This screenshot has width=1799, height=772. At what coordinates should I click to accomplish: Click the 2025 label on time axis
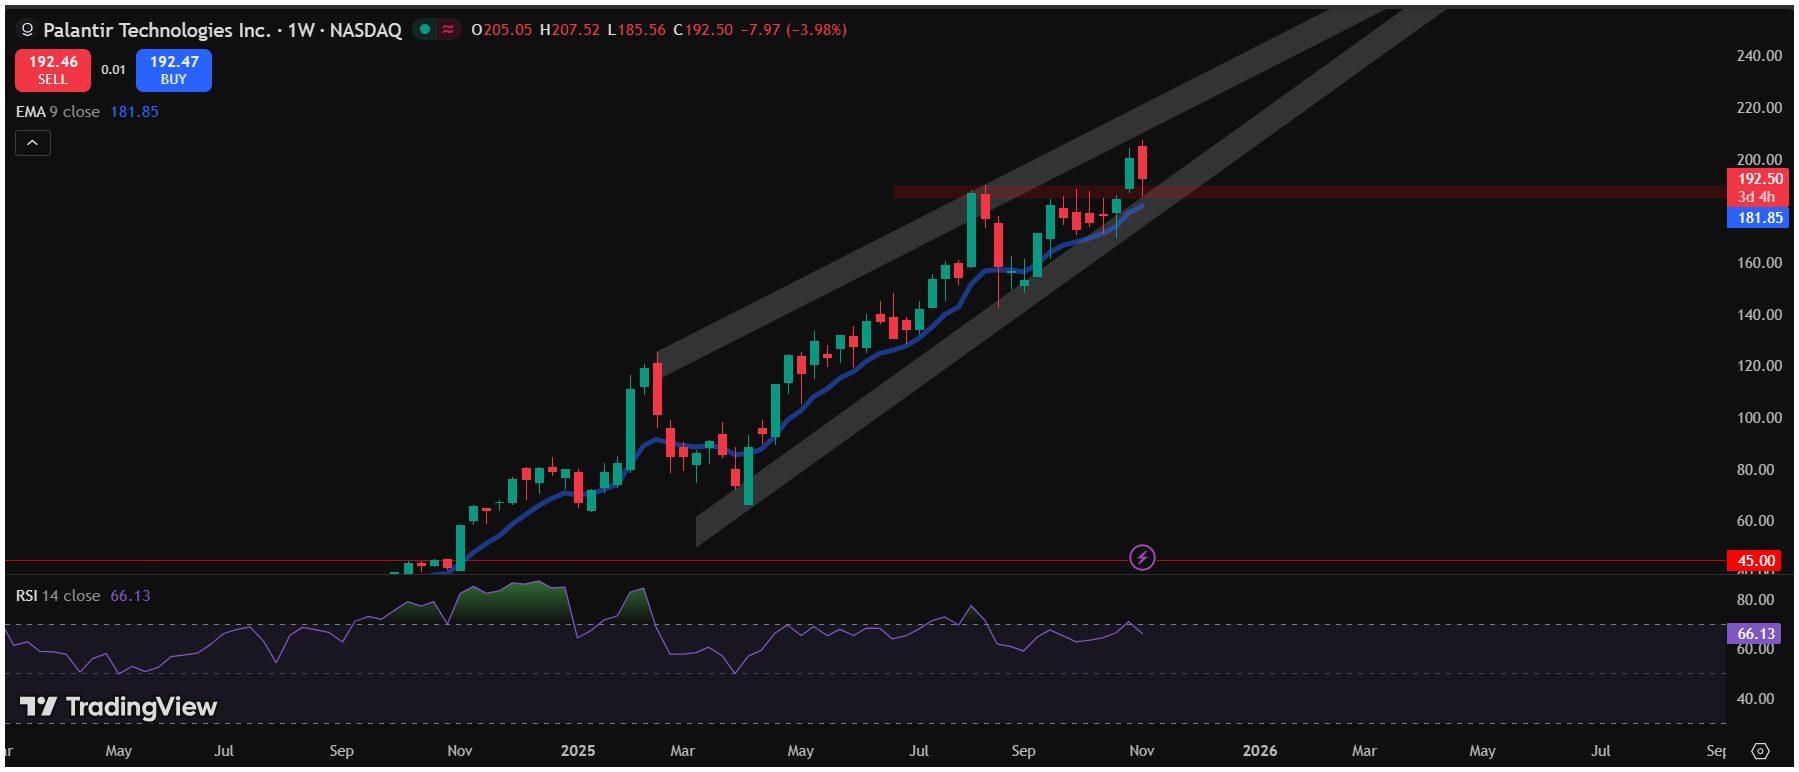point(578,751)
